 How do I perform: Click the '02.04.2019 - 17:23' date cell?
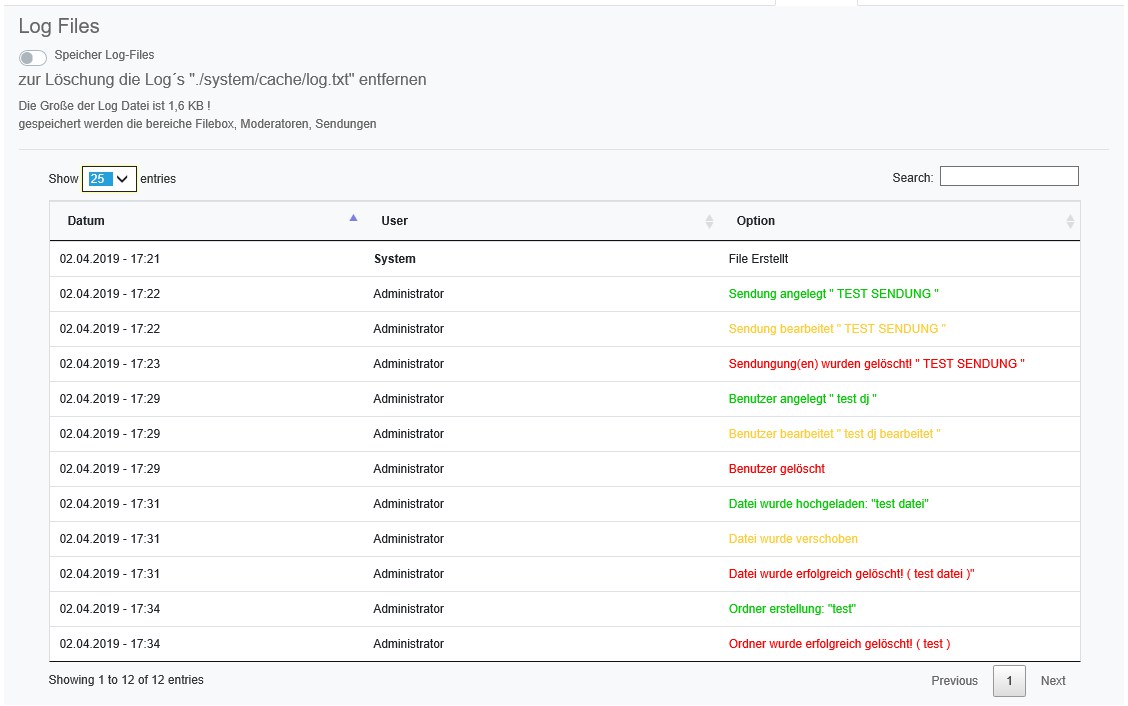[110, 364]
